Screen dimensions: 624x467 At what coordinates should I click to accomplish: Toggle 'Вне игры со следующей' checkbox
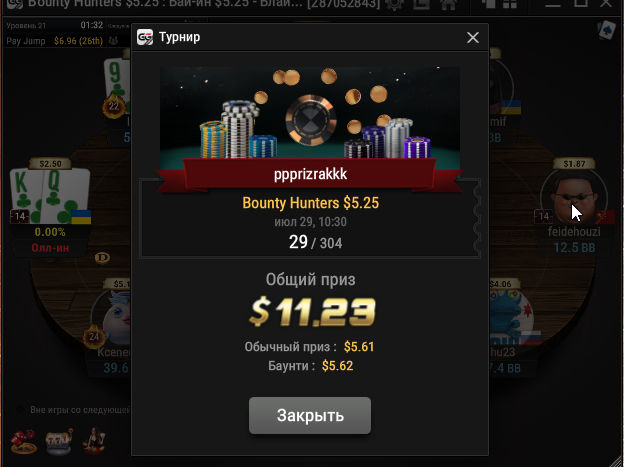click(20, 410)
